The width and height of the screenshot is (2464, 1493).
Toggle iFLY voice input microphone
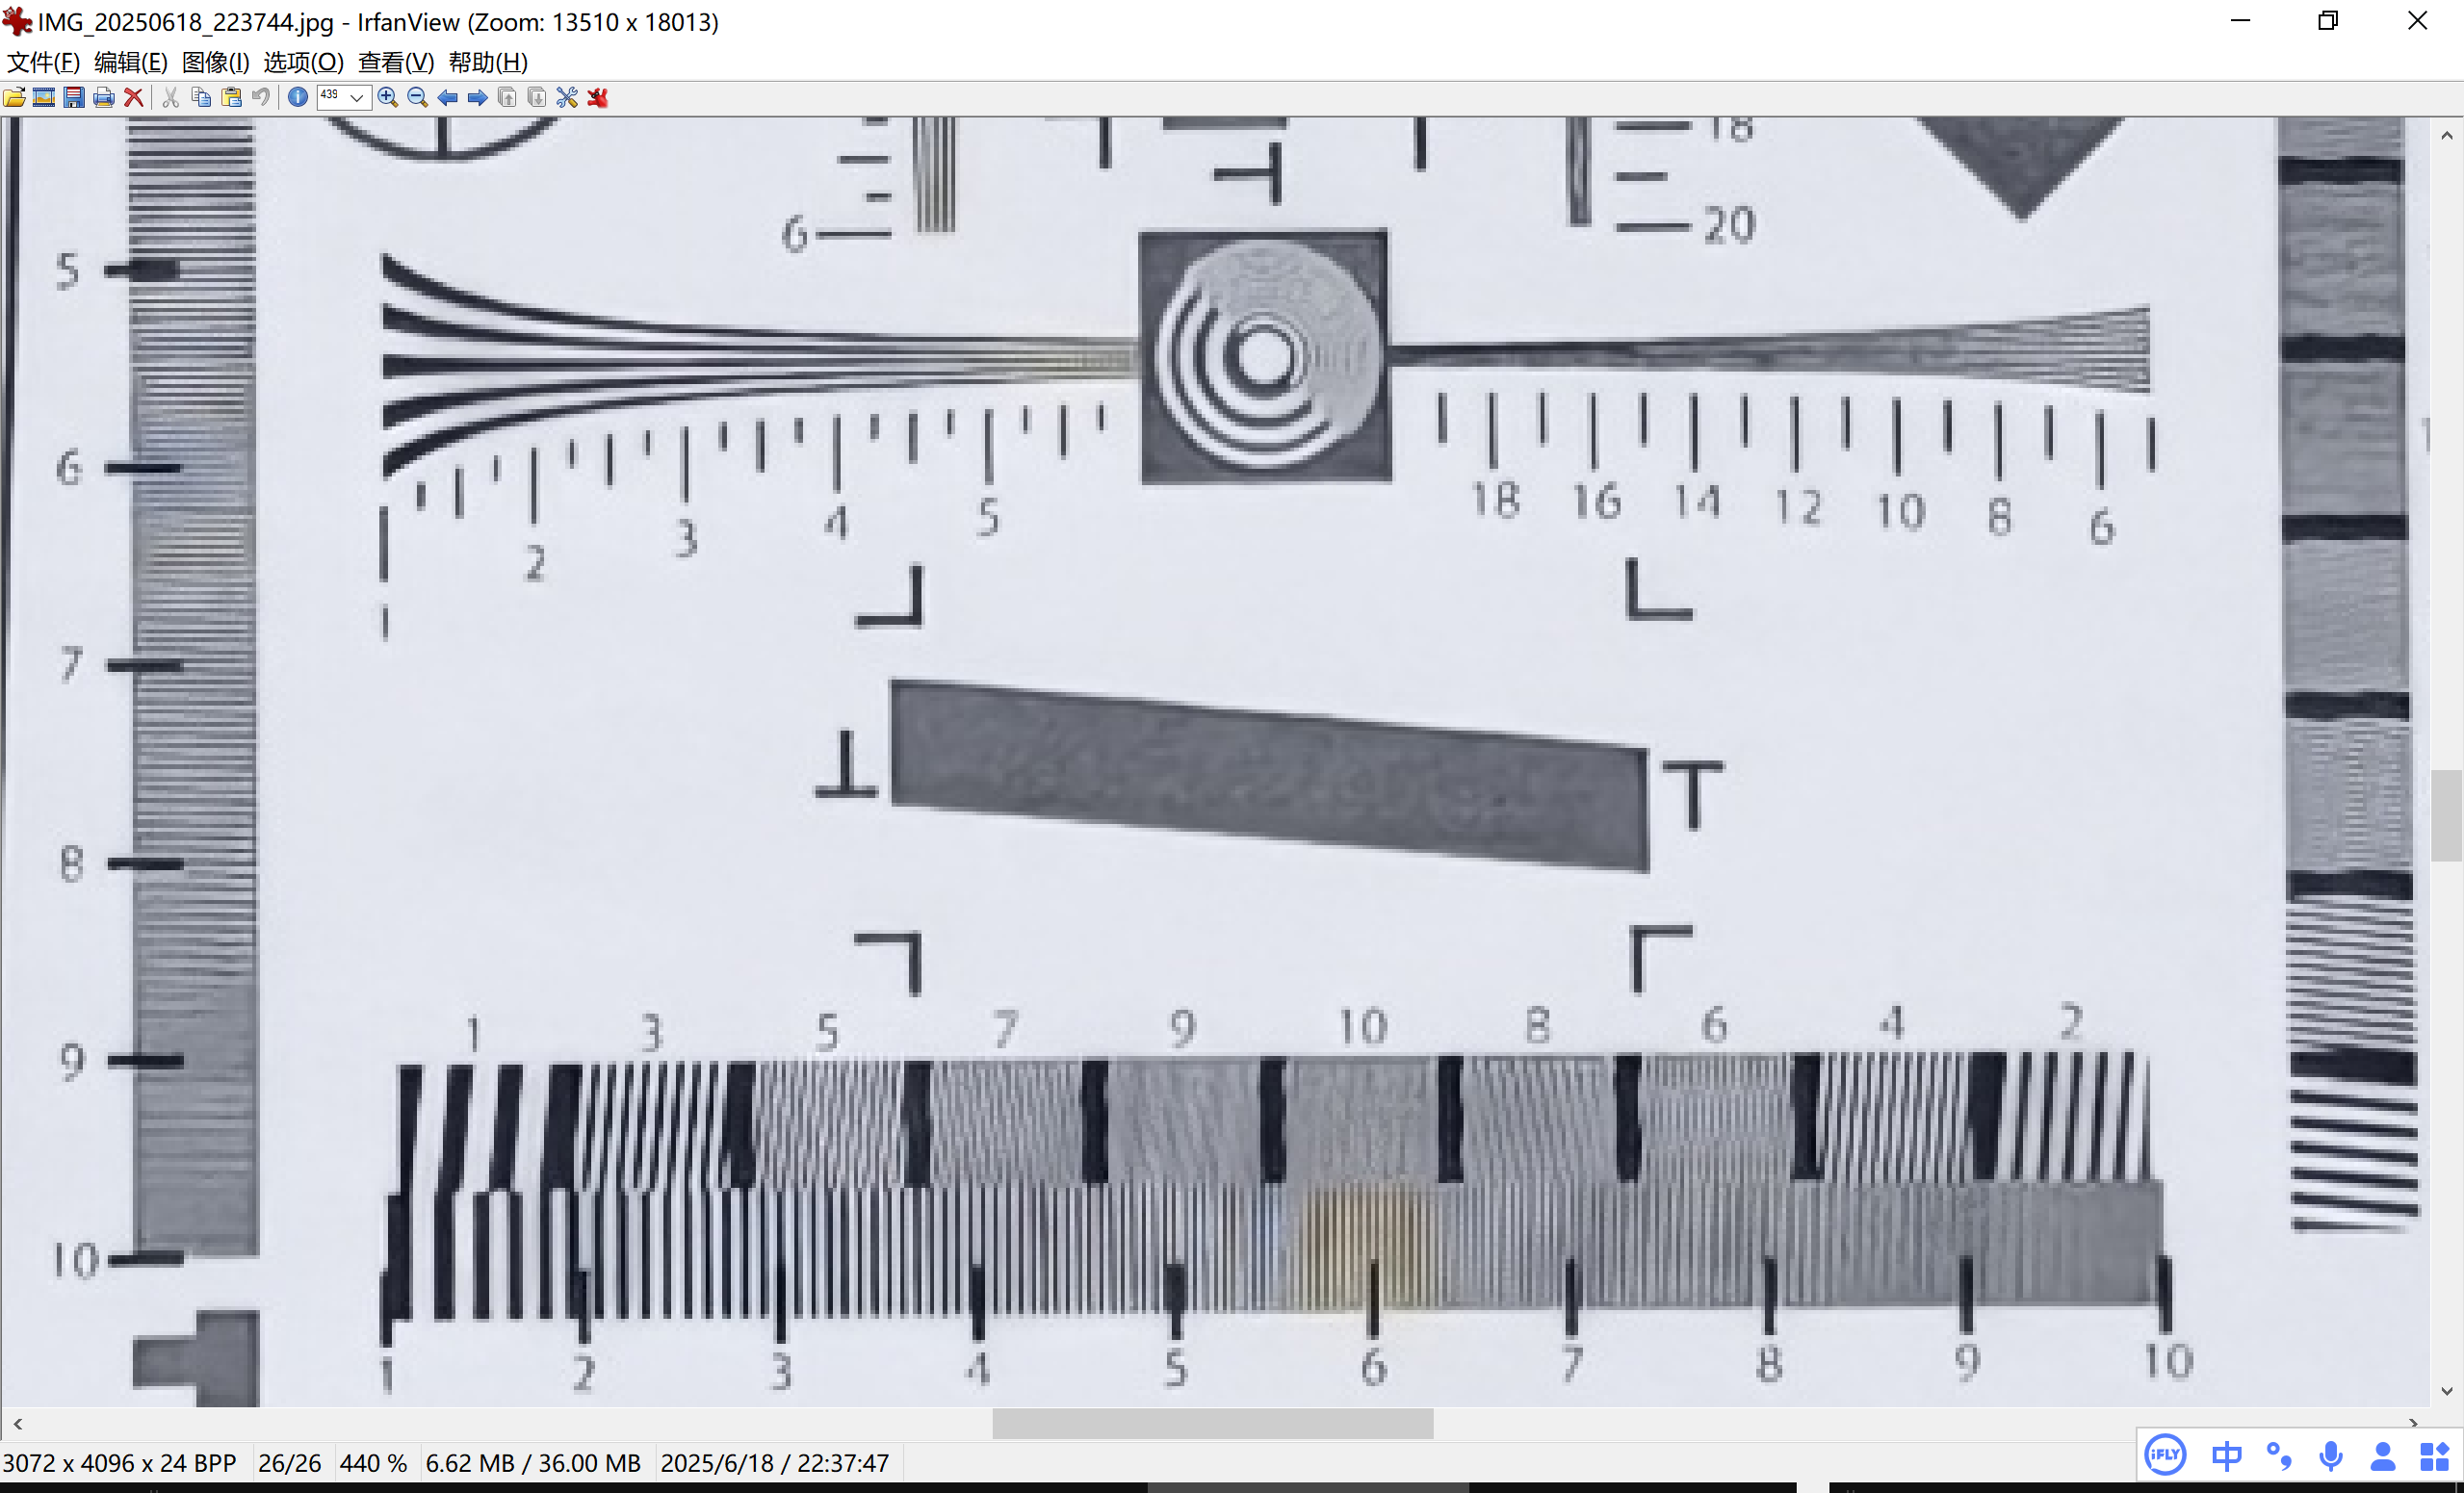pos(2331,1456)
